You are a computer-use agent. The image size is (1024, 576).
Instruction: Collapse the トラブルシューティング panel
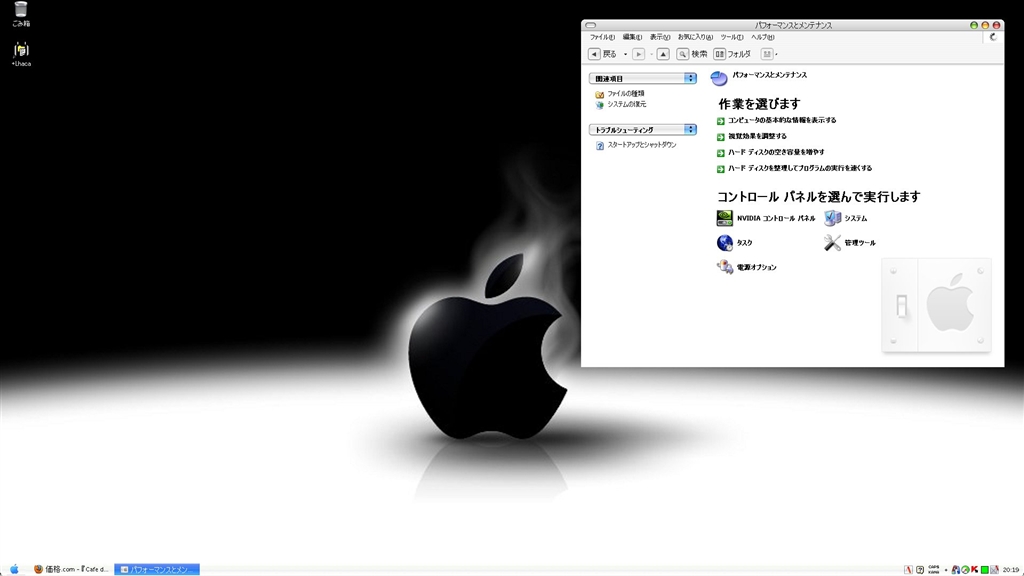(x=690, y=129)
